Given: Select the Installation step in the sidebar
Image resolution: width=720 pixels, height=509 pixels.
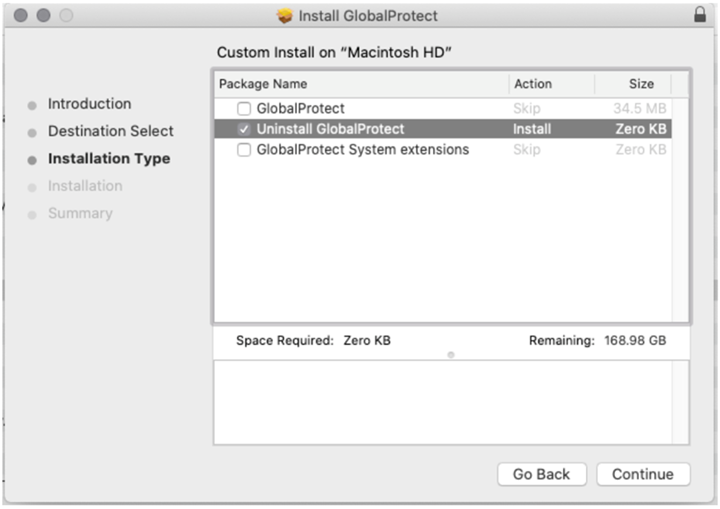Looking at the screenshot, I should 85,186.
